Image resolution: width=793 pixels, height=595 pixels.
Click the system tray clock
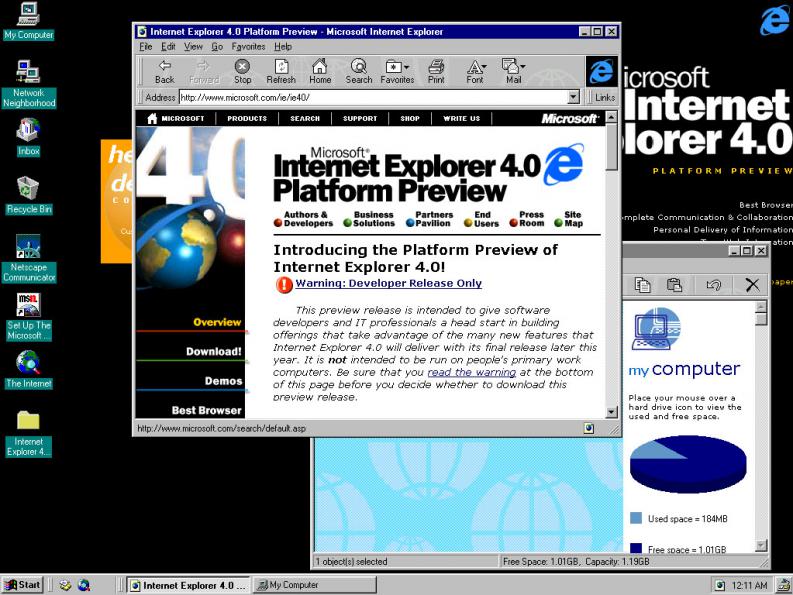(x=749, y=585)
